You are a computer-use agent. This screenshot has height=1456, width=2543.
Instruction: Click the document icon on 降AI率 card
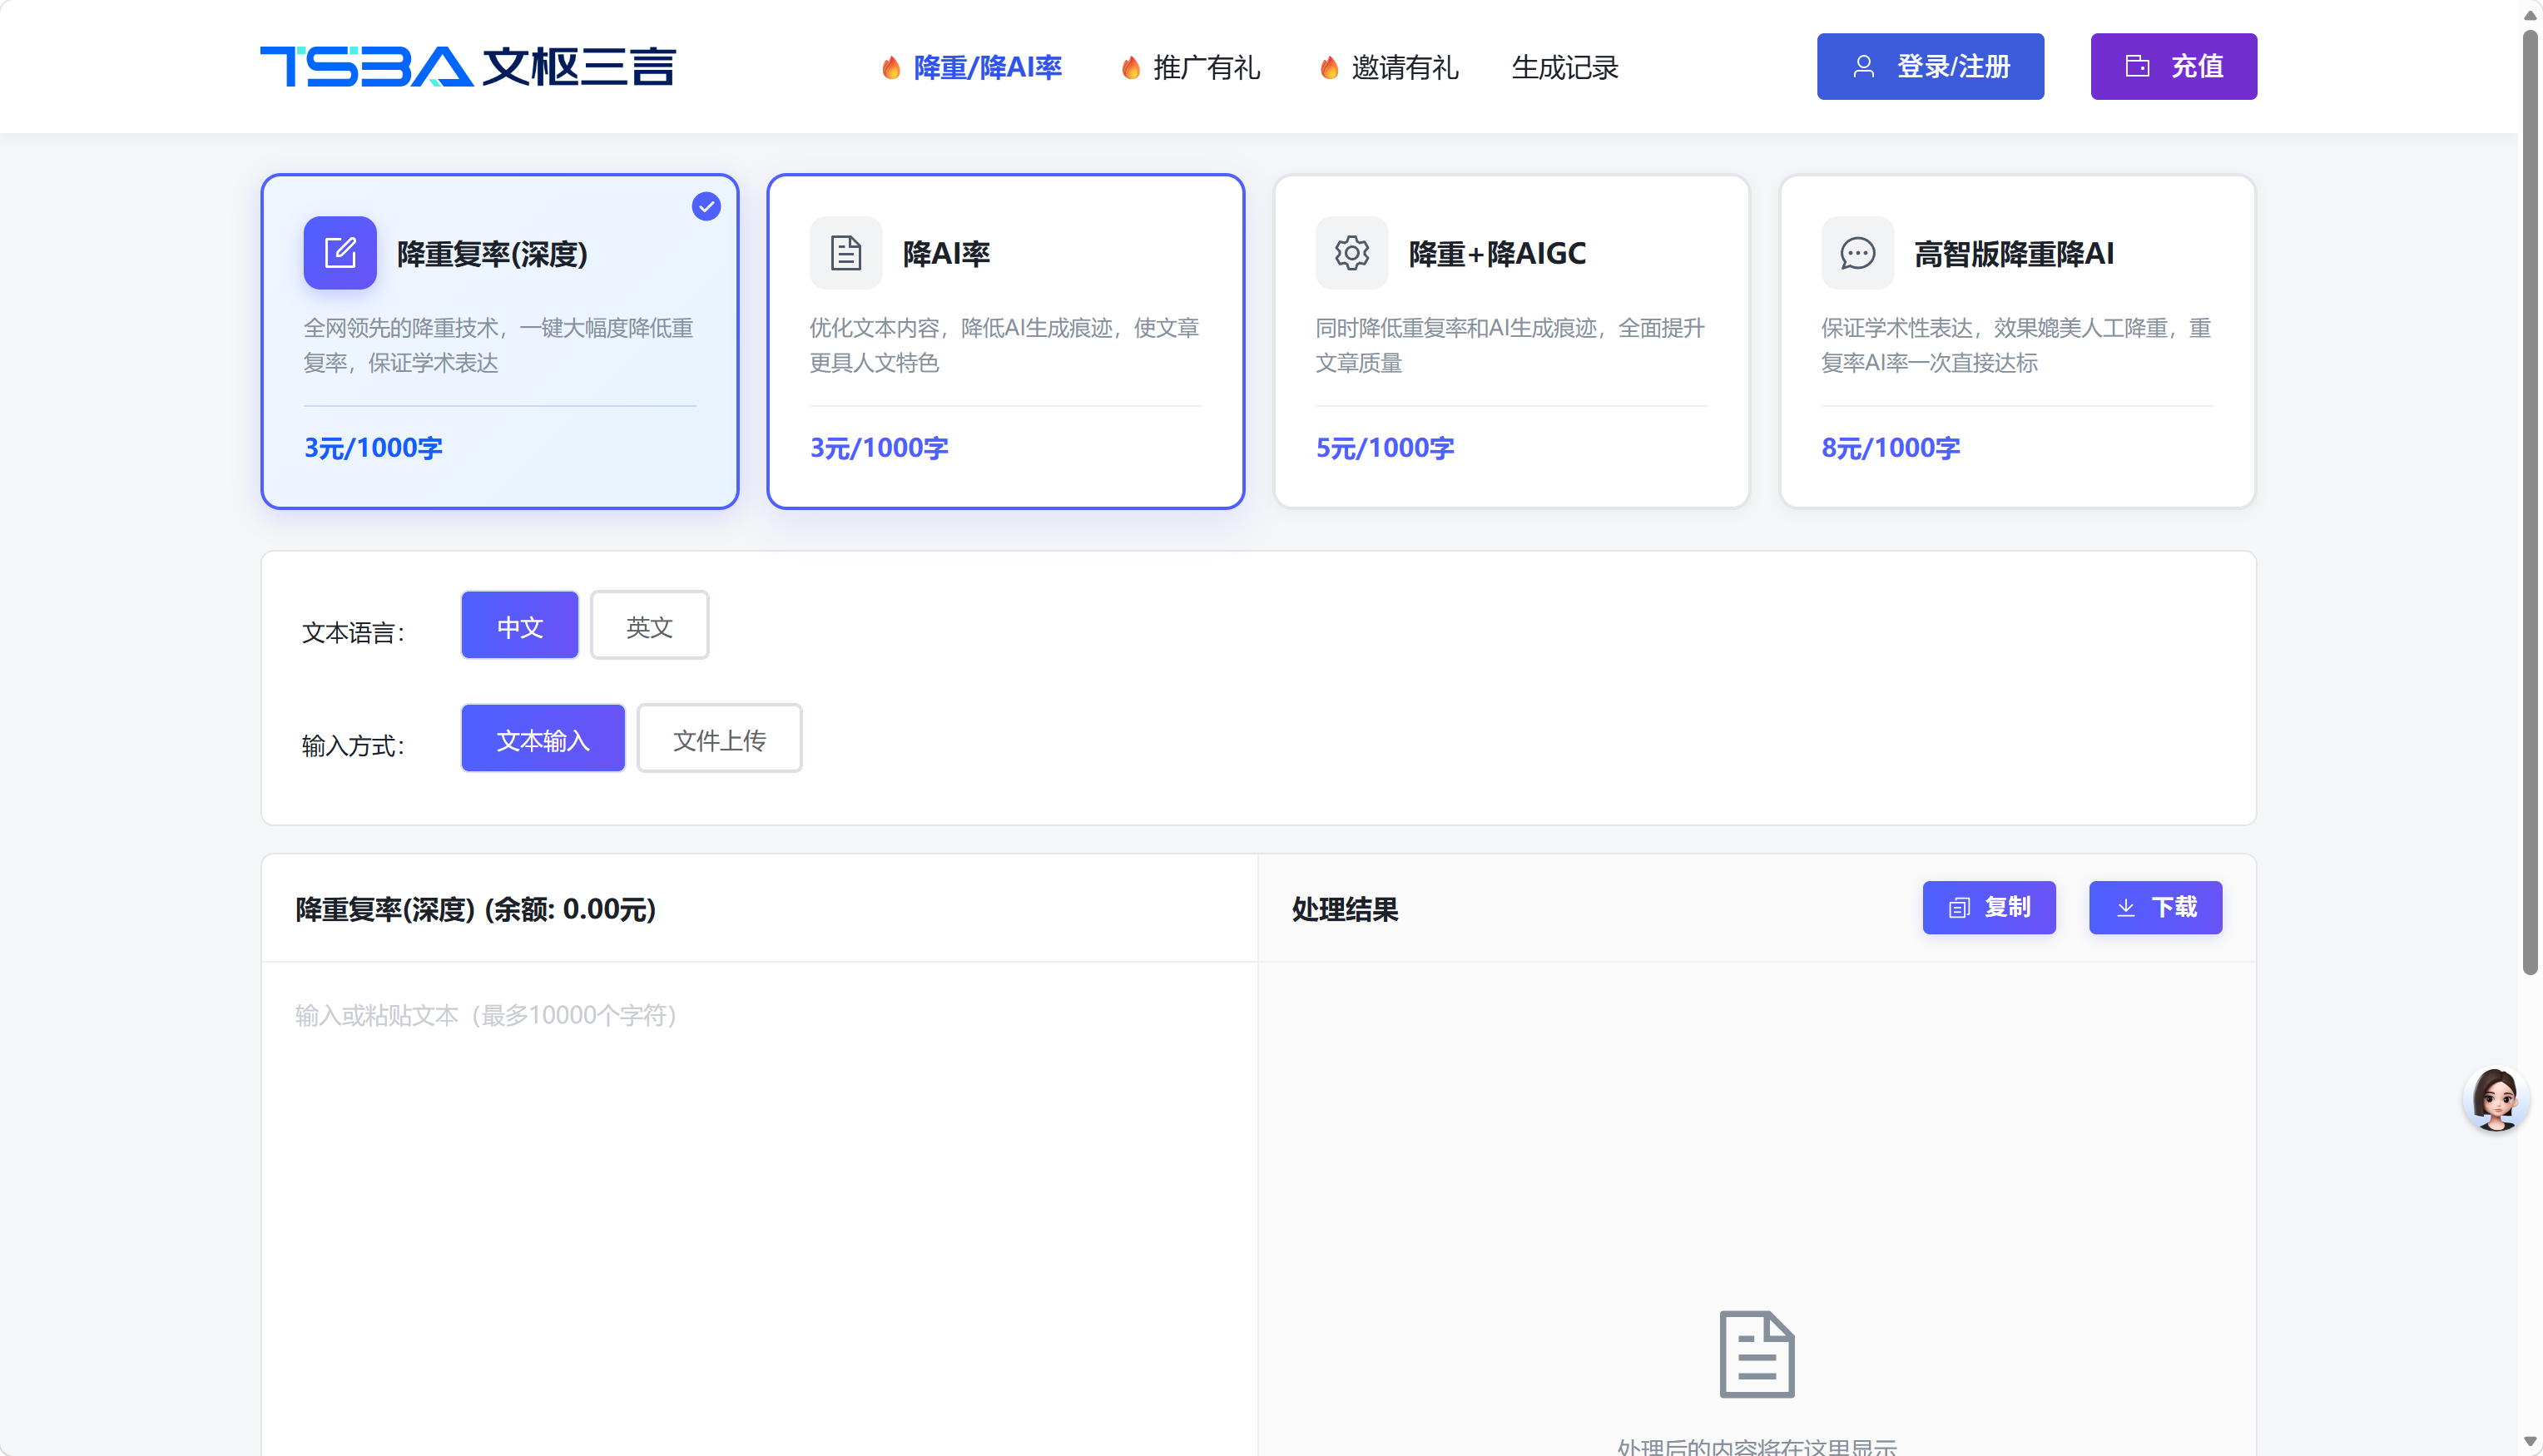(x=846, y=253)
